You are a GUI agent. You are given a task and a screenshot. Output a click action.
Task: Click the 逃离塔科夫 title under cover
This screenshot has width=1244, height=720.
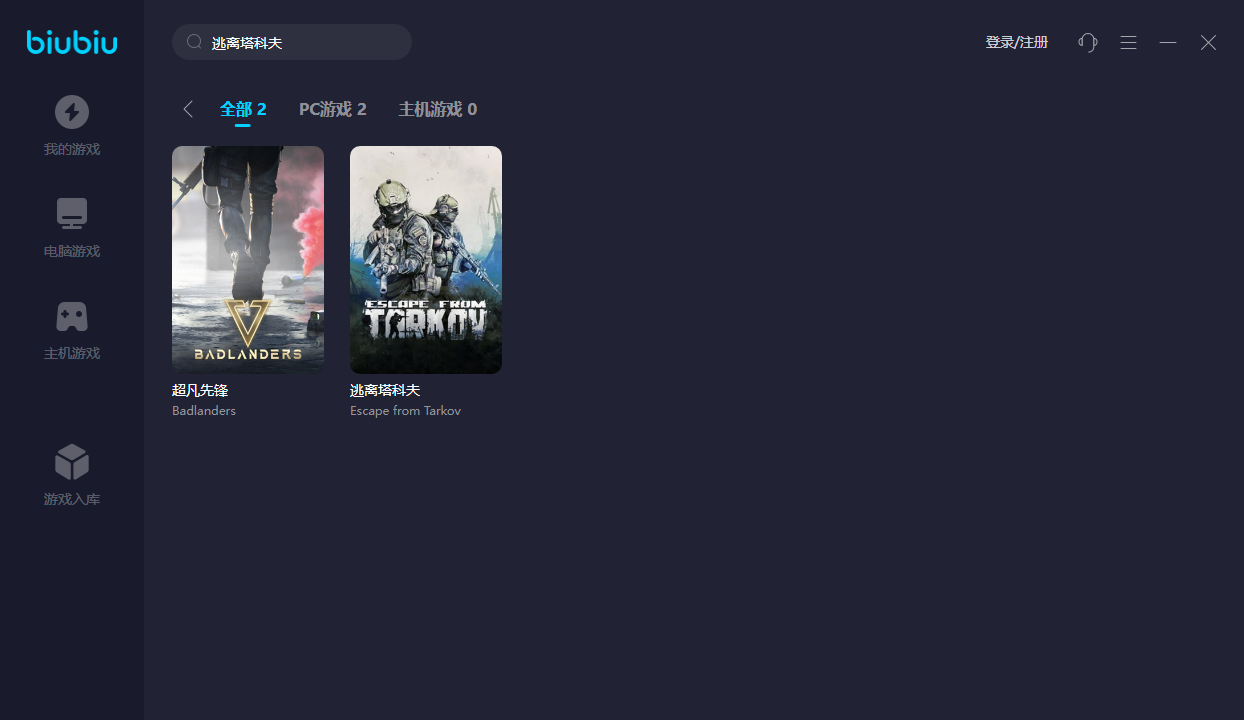point(385,390)
